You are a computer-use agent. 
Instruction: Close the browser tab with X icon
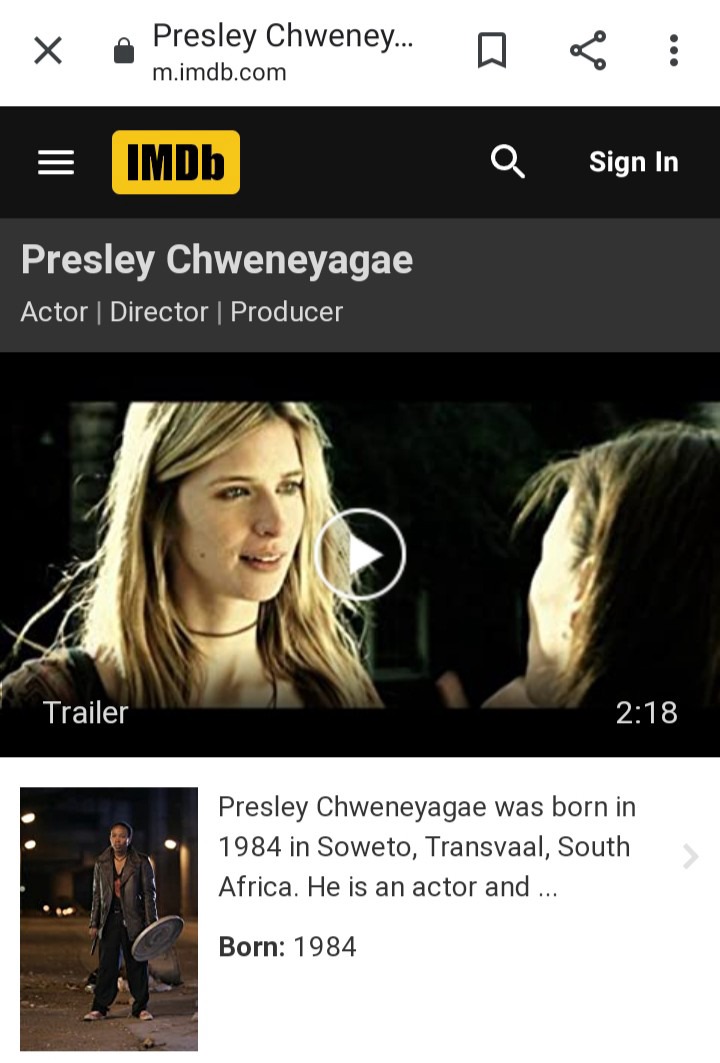pyautogui.click(x=48, y=51)
